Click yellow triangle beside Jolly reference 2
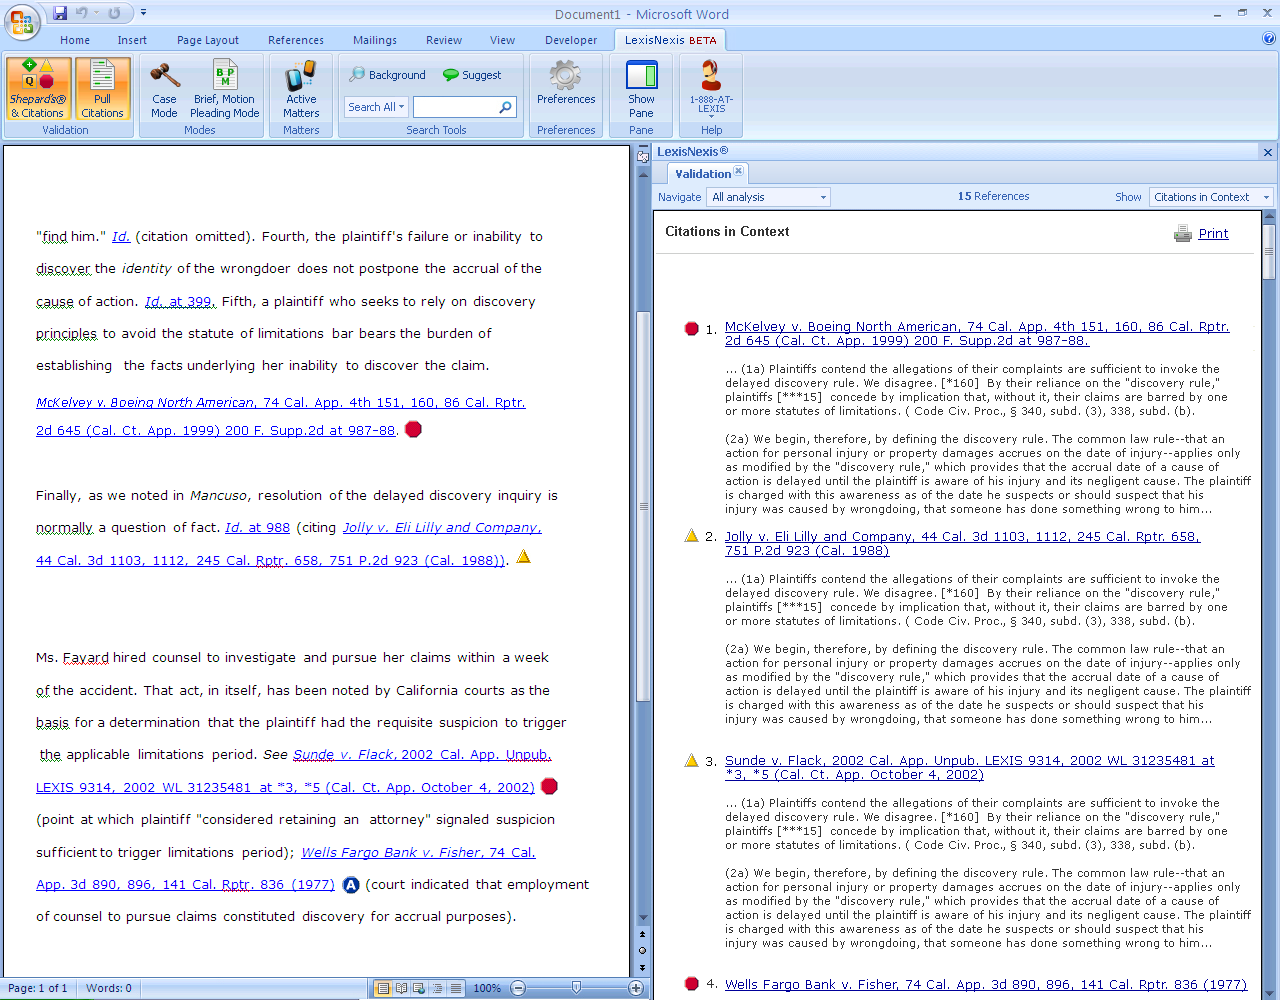This screenshot has width=1280, height=1000. tap(691, 536)
